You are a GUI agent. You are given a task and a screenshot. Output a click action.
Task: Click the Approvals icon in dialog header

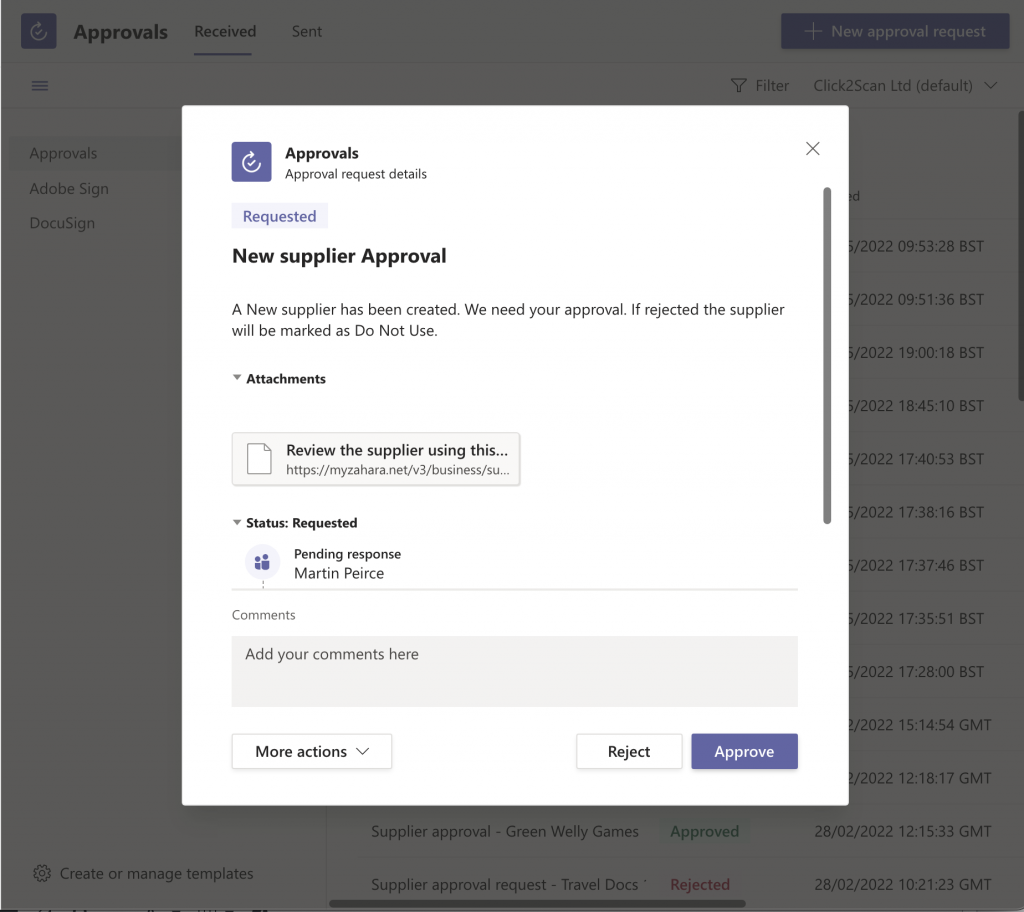point(251,161)
